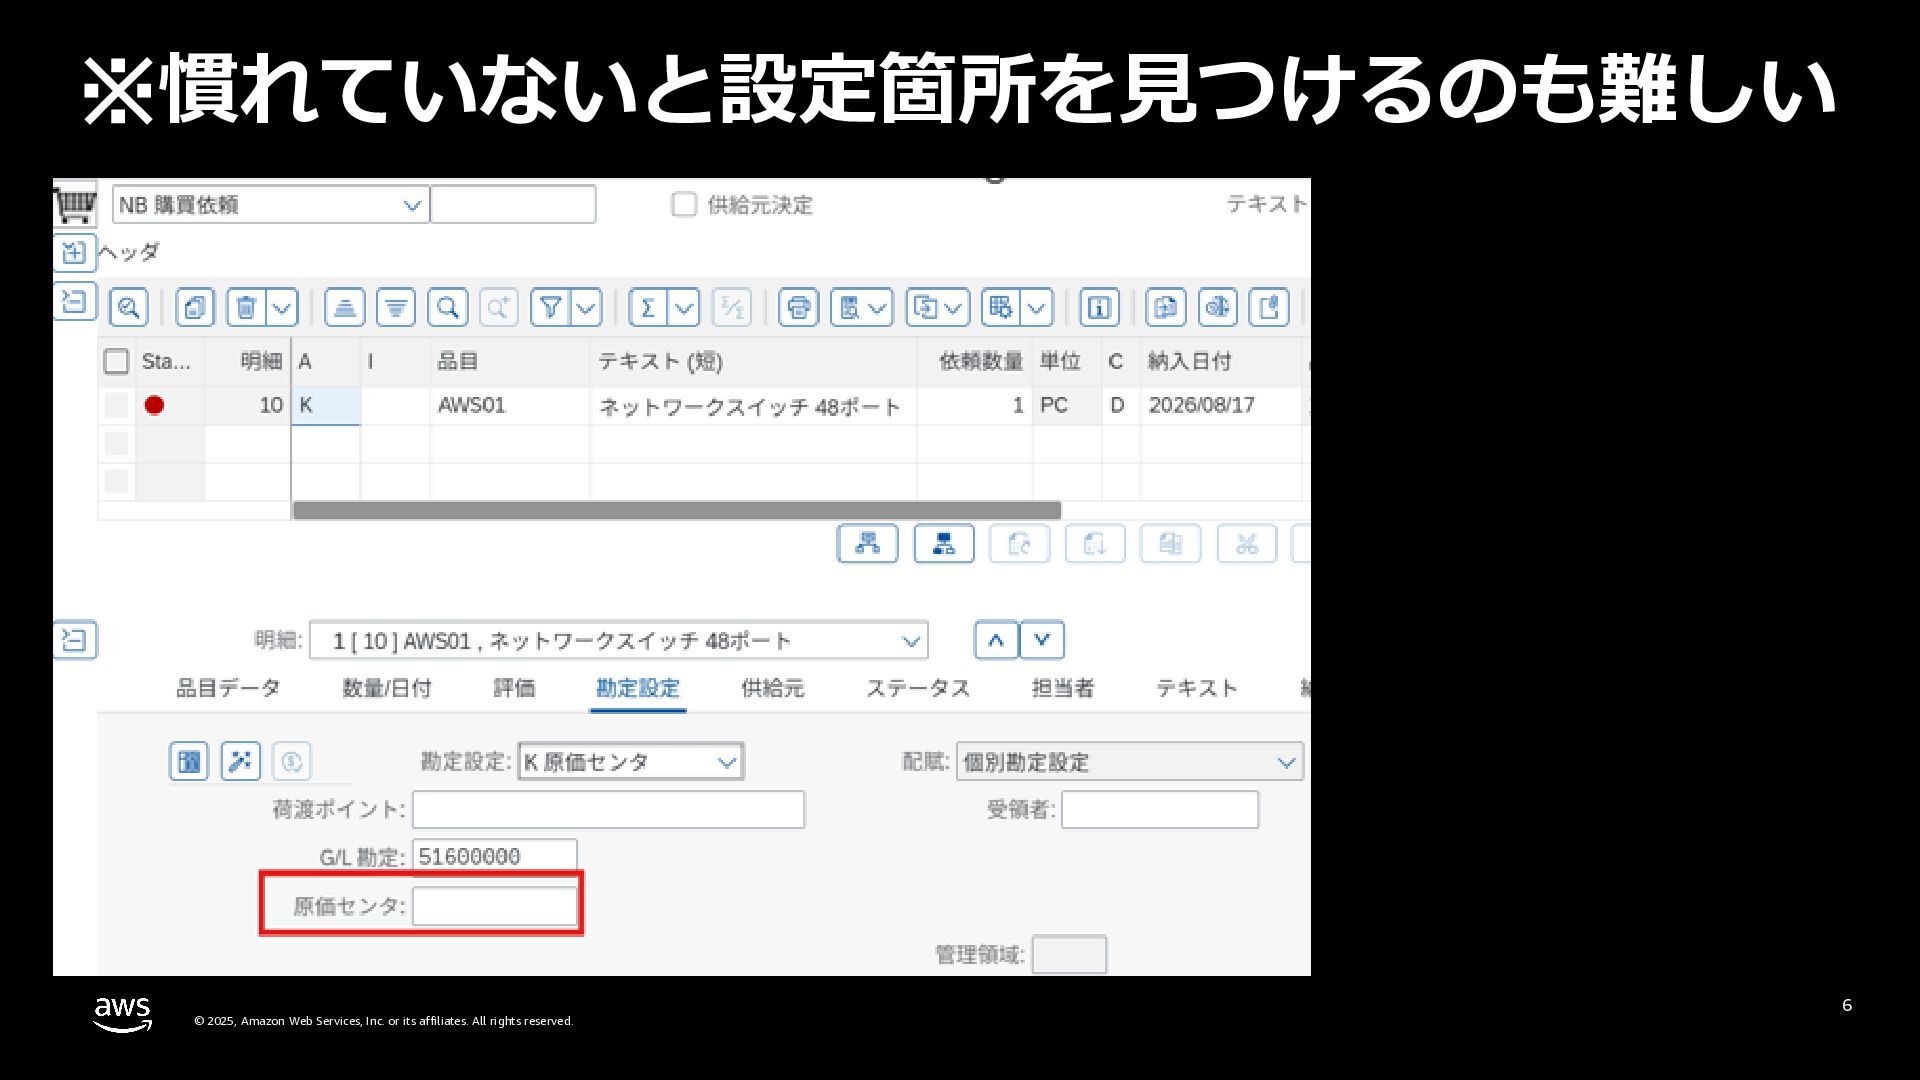
Task: Click the field next to NB 購買依頼
Action: (x=513, y=205)
